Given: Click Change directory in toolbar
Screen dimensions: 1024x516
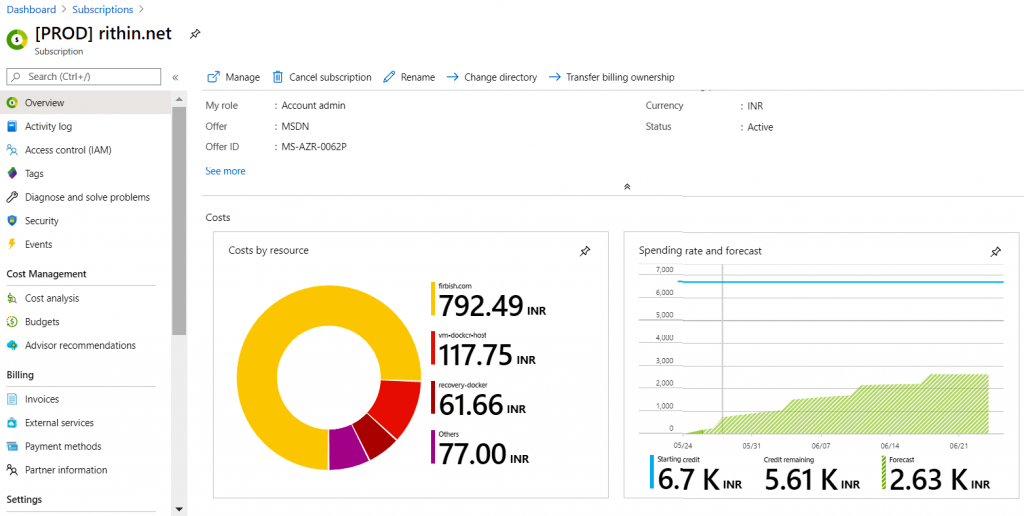Looking at the screenshot, I should pos(499,77).
